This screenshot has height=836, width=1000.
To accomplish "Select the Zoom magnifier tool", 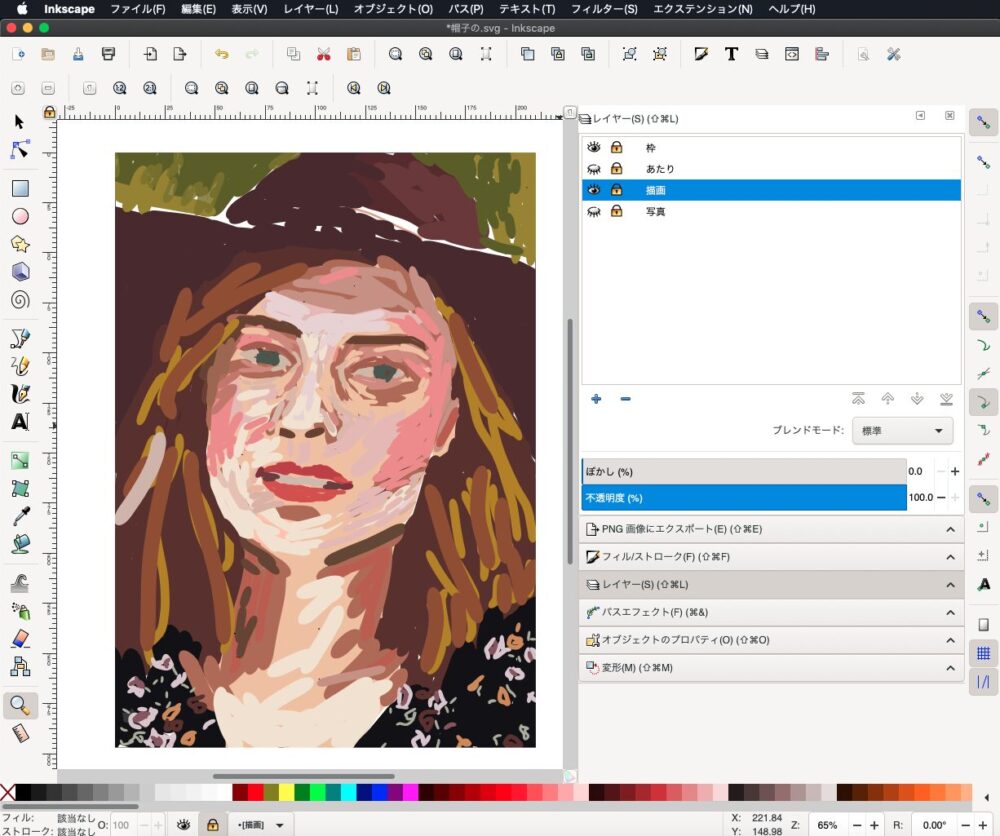I will [19, 706].
